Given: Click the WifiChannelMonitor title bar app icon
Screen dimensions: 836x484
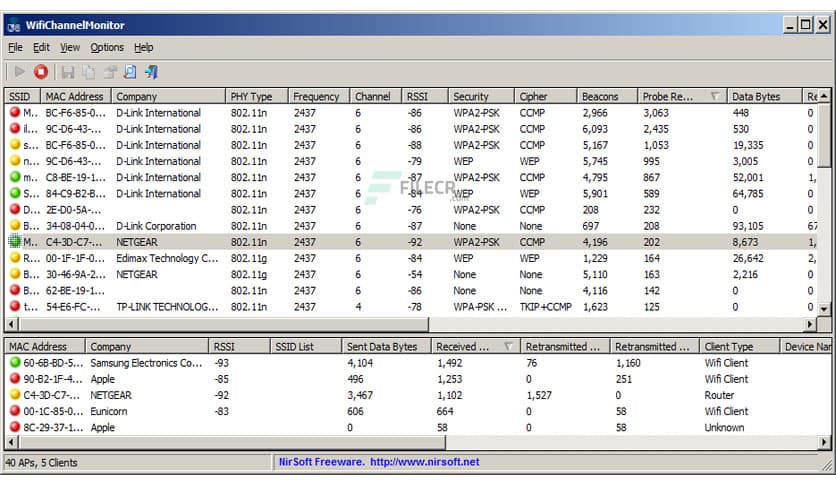Looking at the screenshot, I should [x=14, y=26].
